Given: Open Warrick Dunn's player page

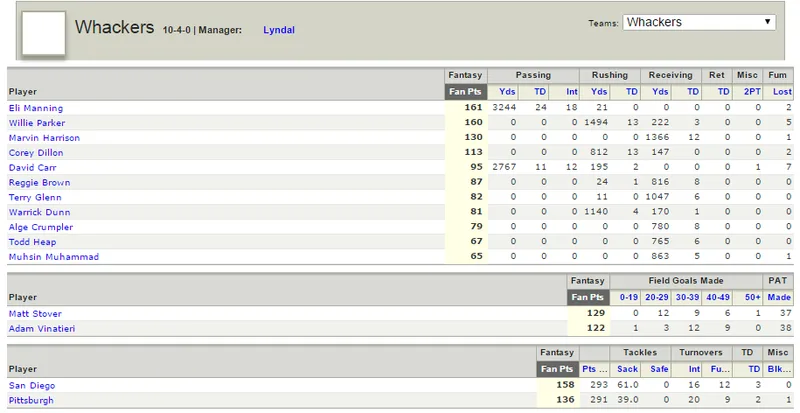Looking at the screenshot, I should point(39,212).
